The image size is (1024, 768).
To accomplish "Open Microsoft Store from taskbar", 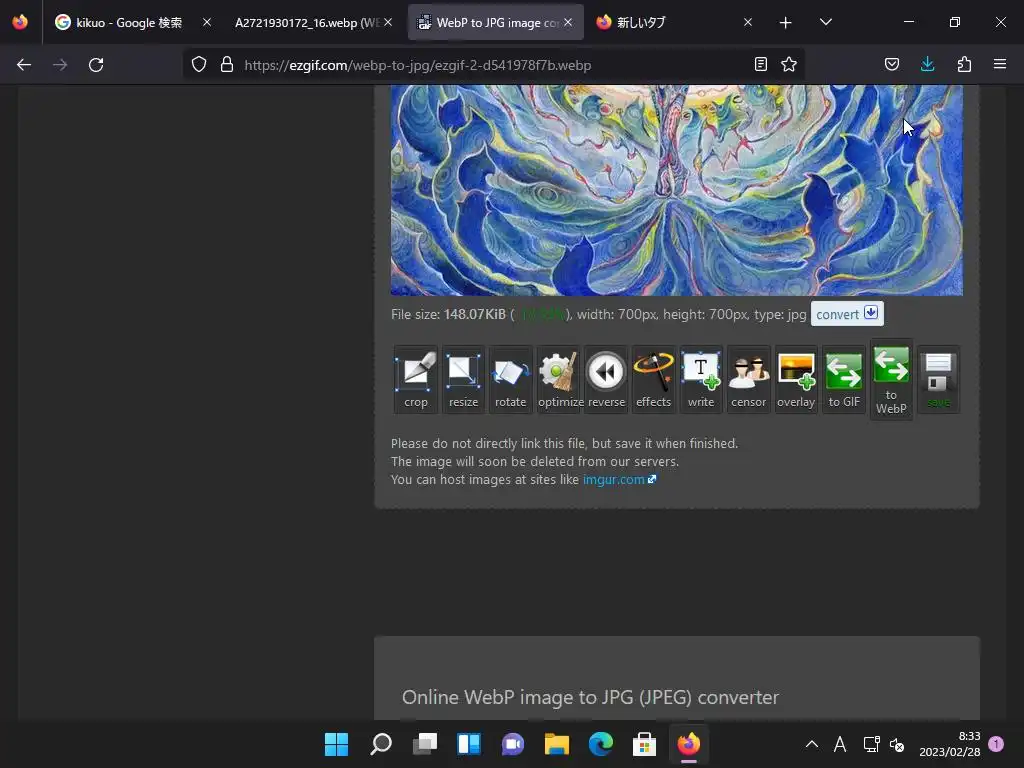I will coord(645,744).
